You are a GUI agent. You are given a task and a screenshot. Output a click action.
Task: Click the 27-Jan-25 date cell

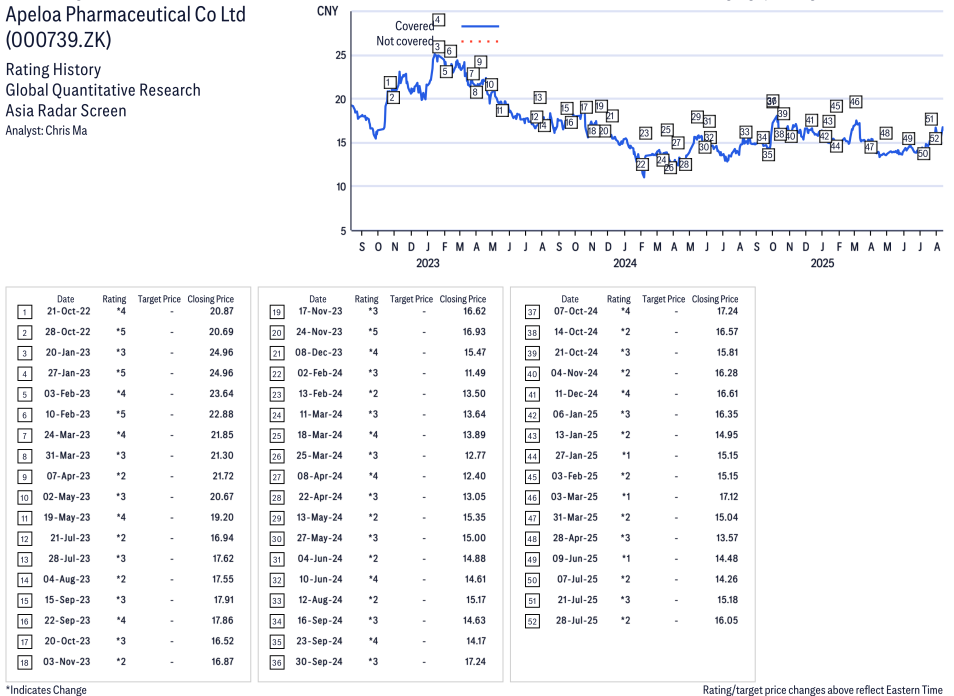575,455
